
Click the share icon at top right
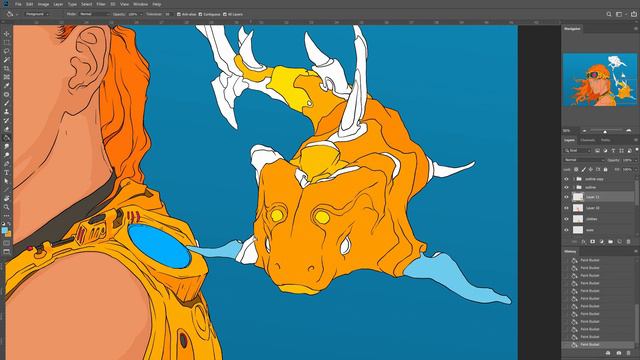point(633,14)
